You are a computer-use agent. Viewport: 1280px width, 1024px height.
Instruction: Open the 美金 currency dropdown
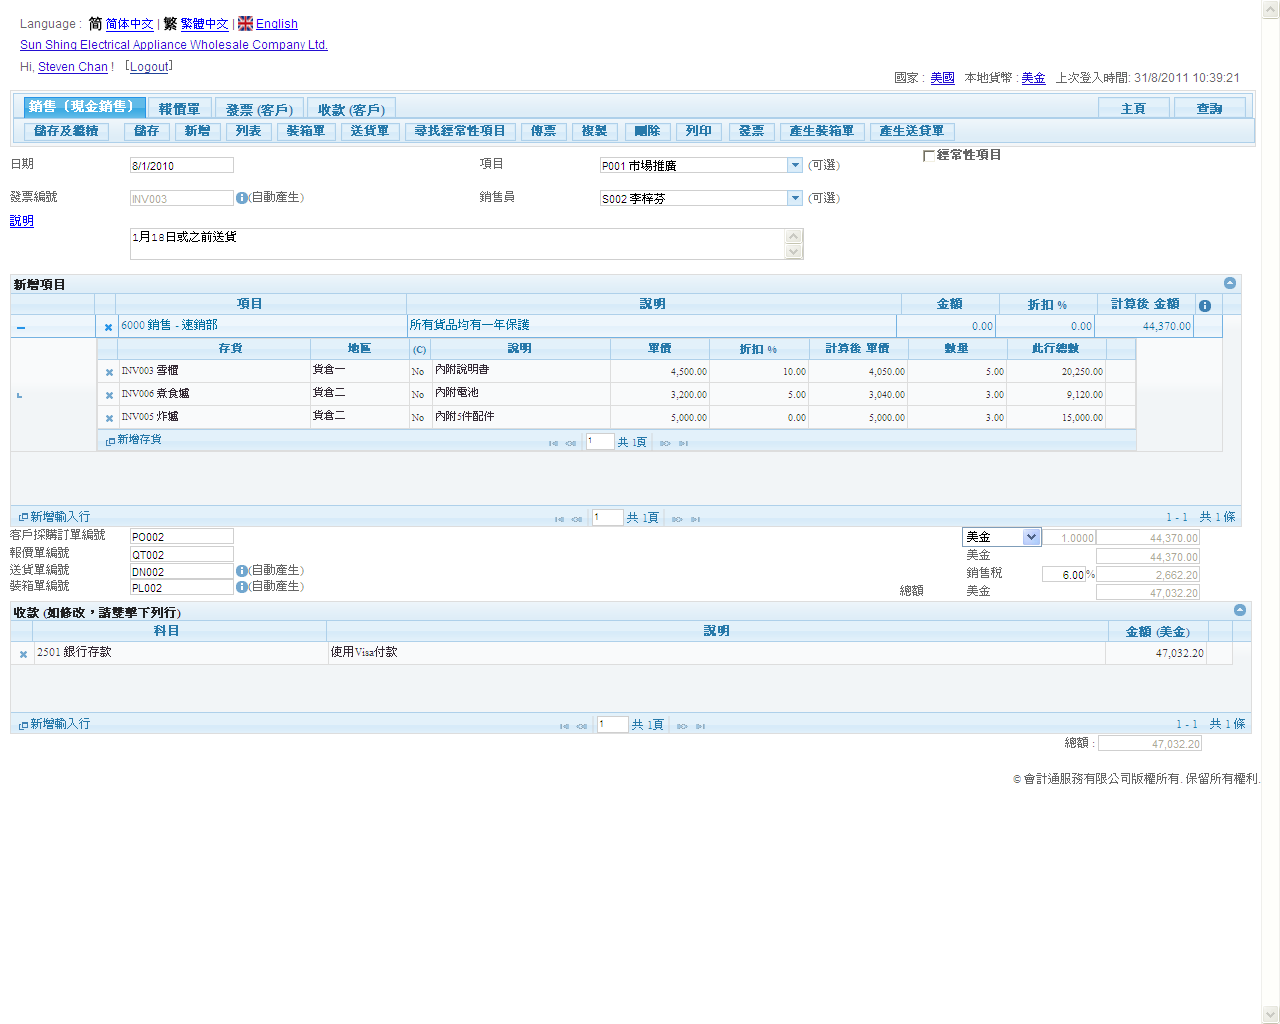click(x=1031, y=537)
